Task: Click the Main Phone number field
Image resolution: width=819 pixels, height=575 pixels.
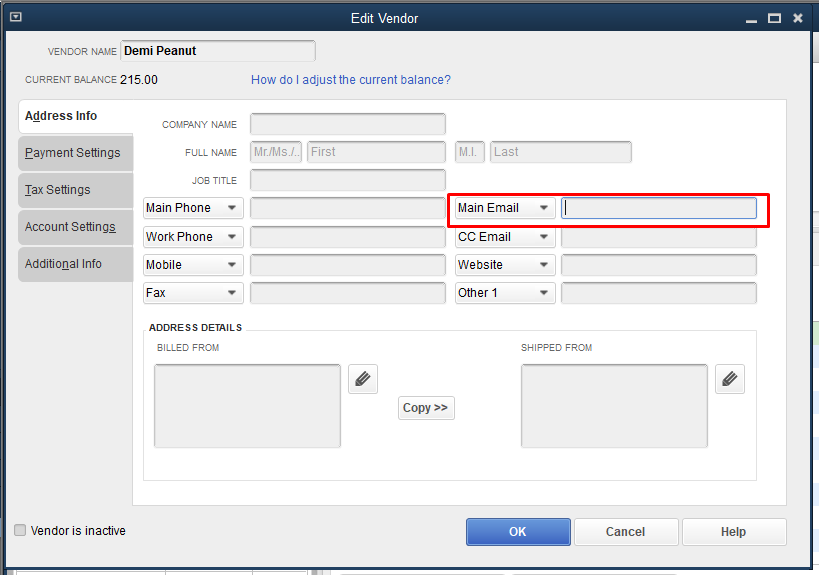Action: coord(348,208)
